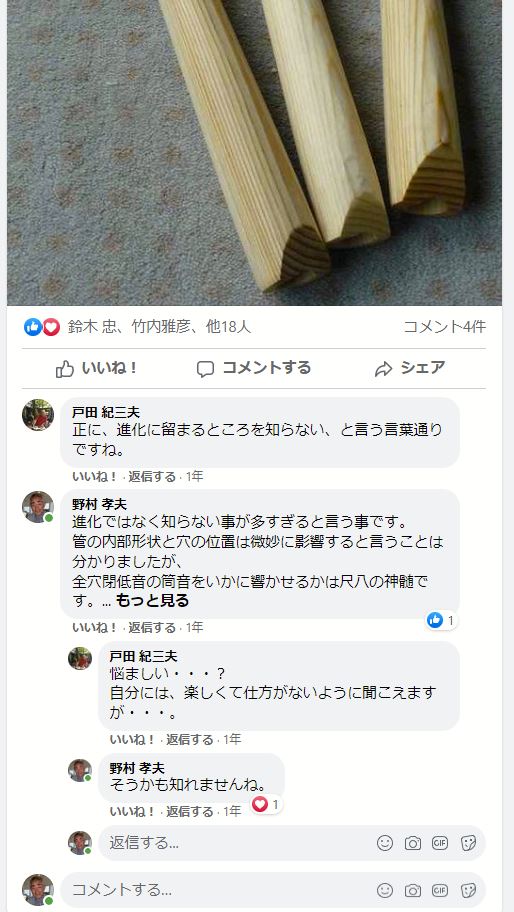Click the GIF icon in the bottom comment field
This screenshot has width=514, height=912.
point(440,890)
